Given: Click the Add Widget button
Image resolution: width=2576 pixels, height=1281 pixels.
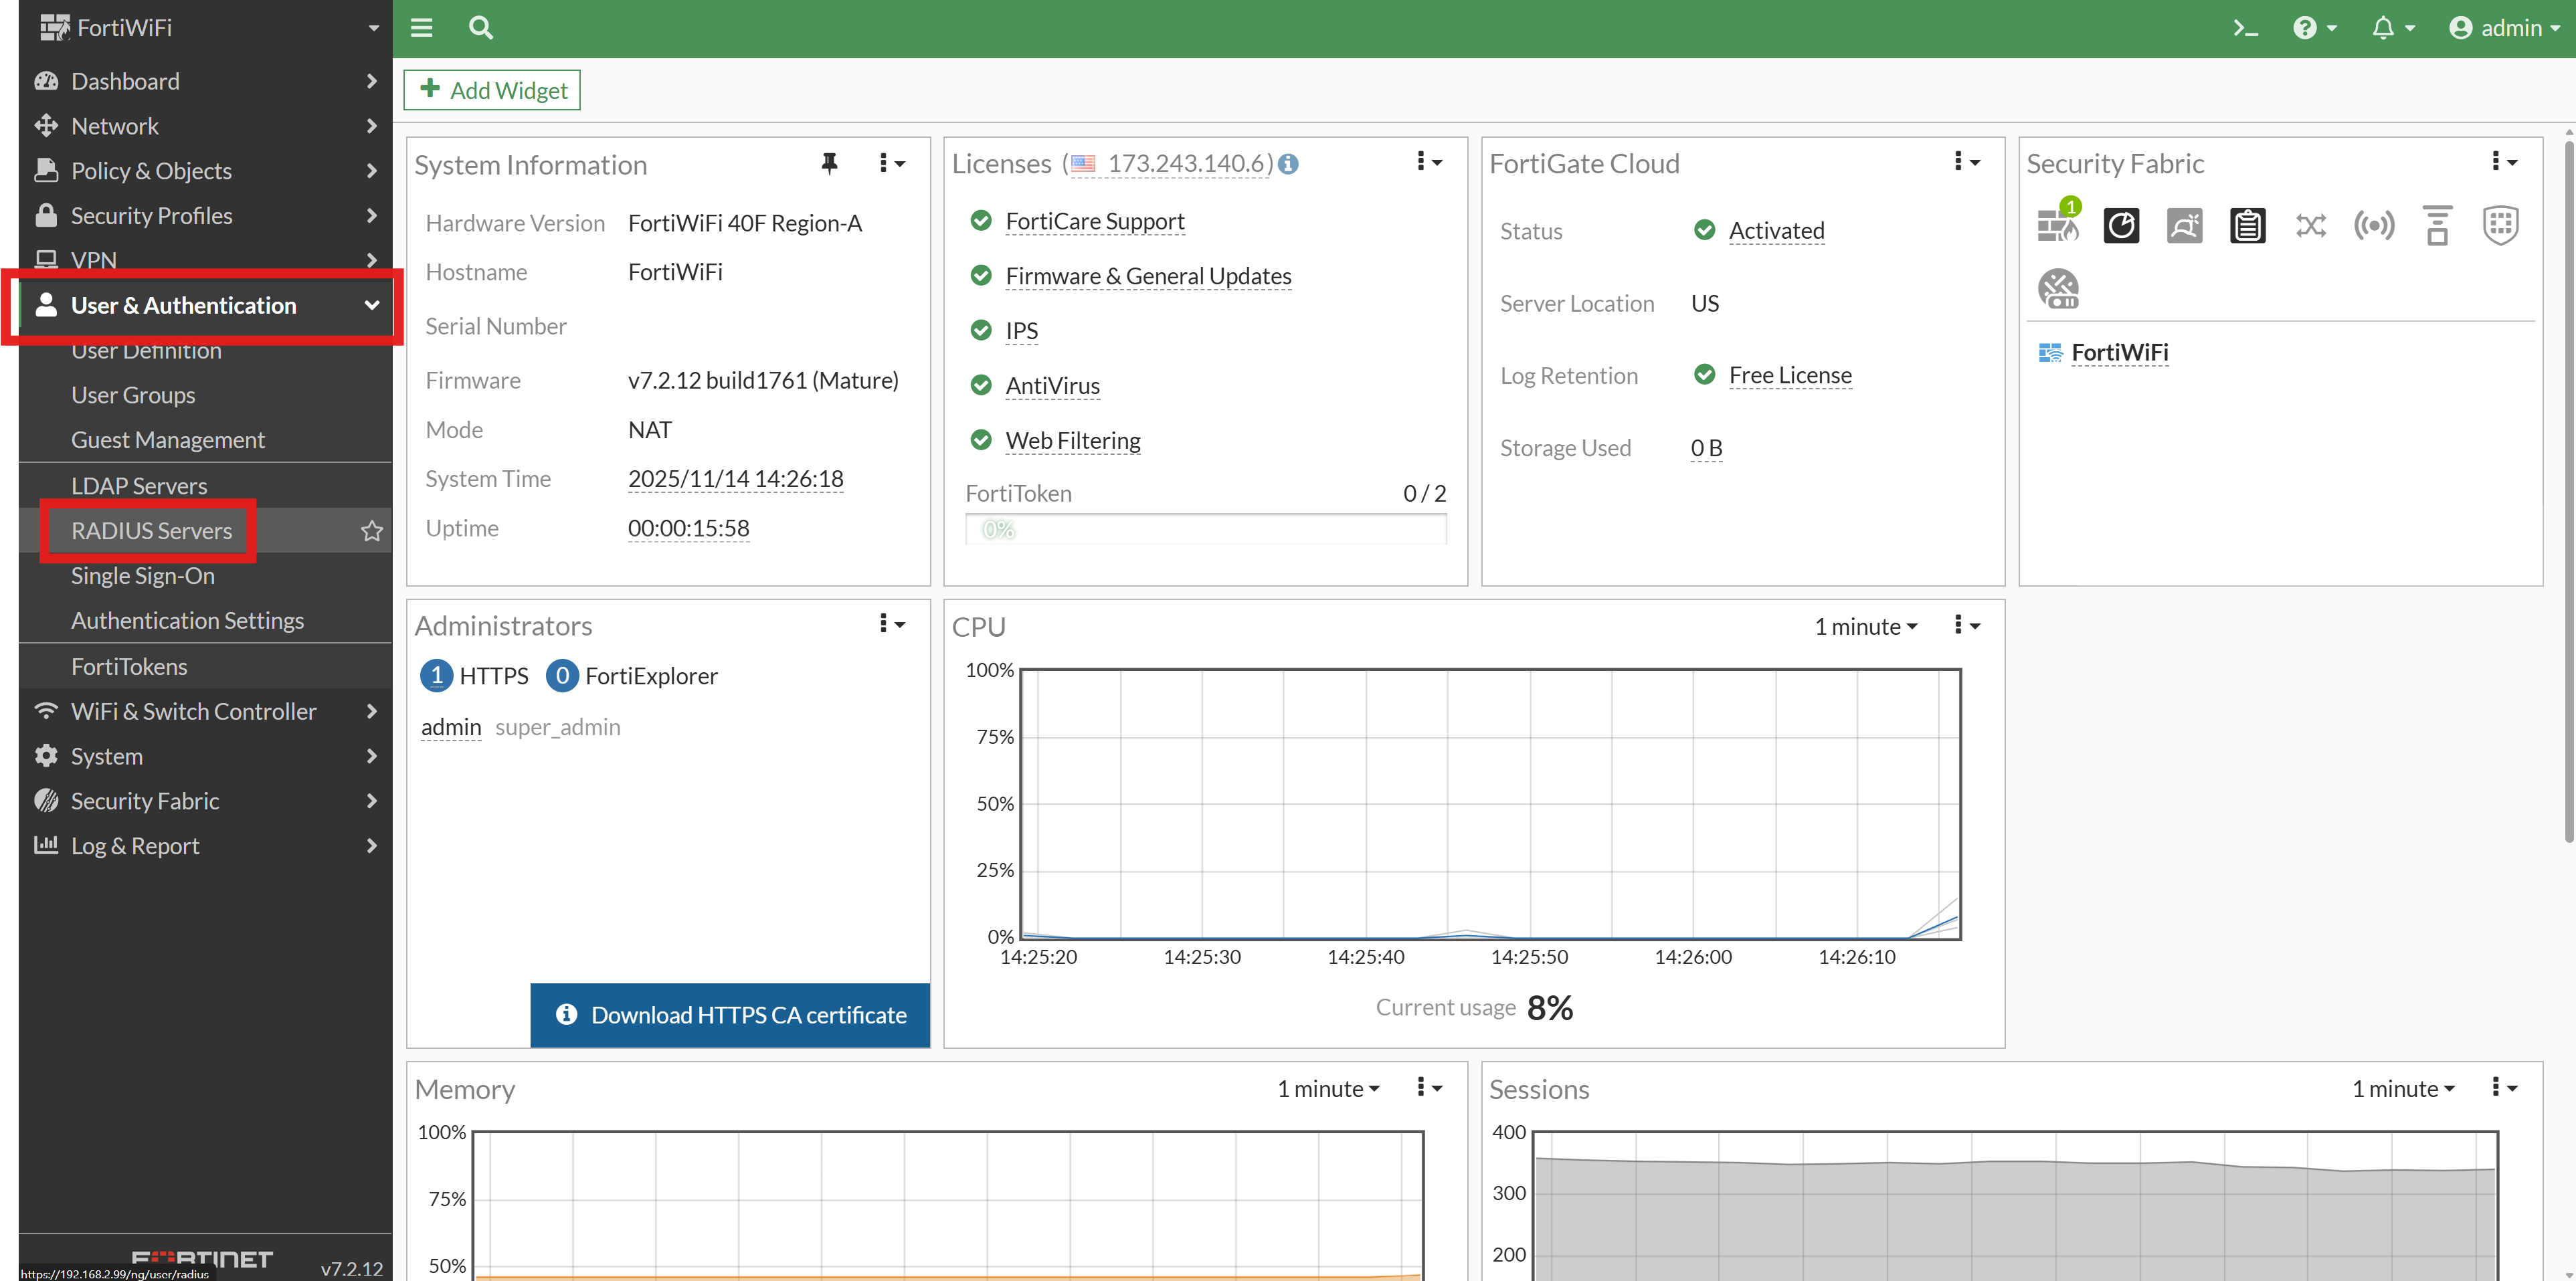Looking at the screenshot, I should (x=491, y=89).
